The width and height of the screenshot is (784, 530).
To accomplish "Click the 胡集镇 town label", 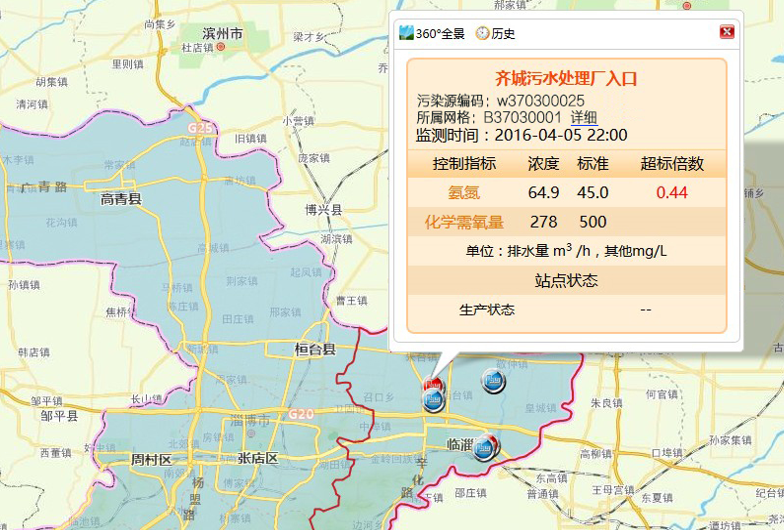I will point(52,82).
